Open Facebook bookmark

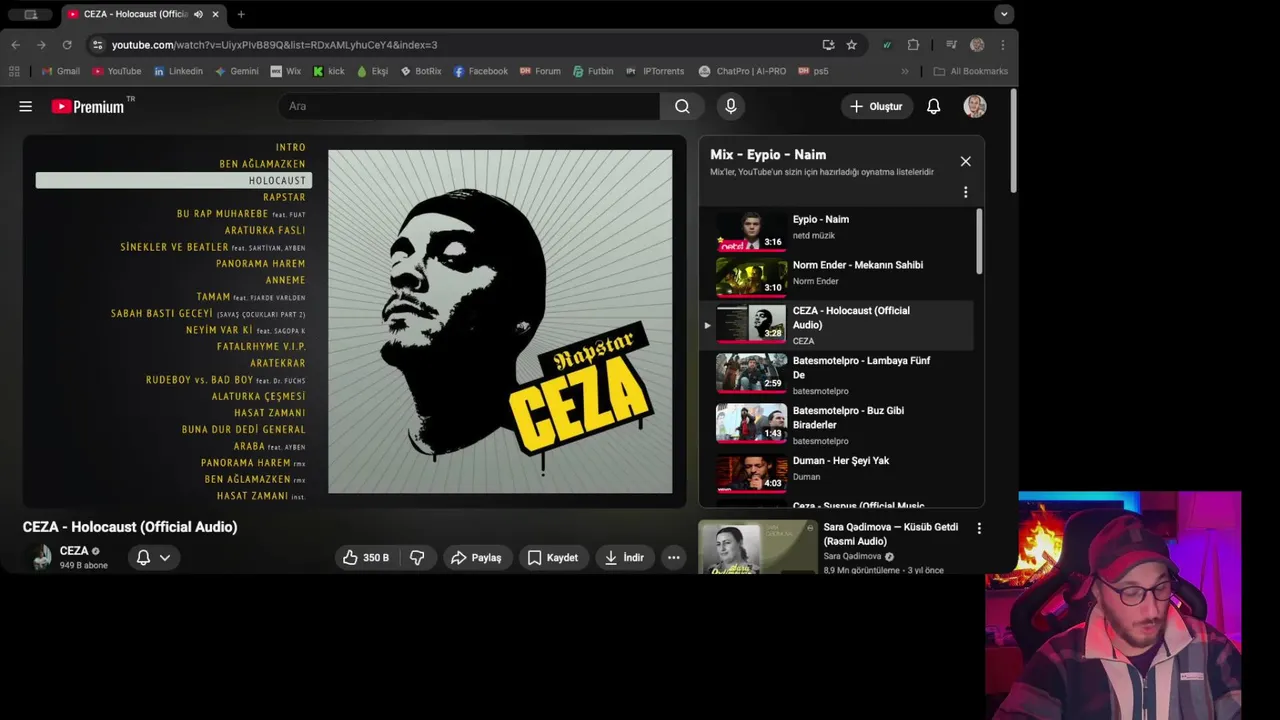pos(481,71)
